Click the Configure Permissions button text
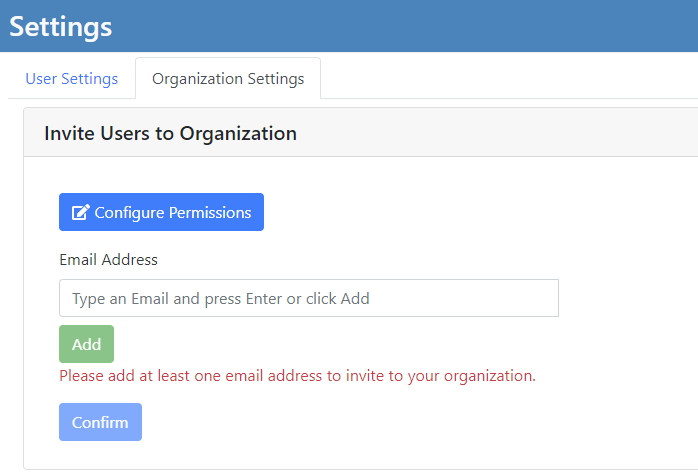Image resolution: width=698 pixels, height=476 pixels. coord(172,212)
